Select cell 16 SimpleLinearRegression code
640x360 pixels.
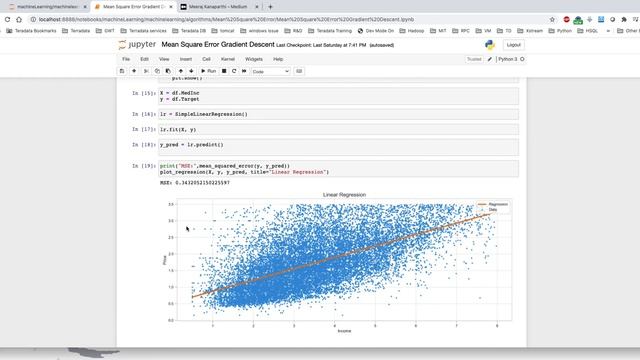(338, 114)
